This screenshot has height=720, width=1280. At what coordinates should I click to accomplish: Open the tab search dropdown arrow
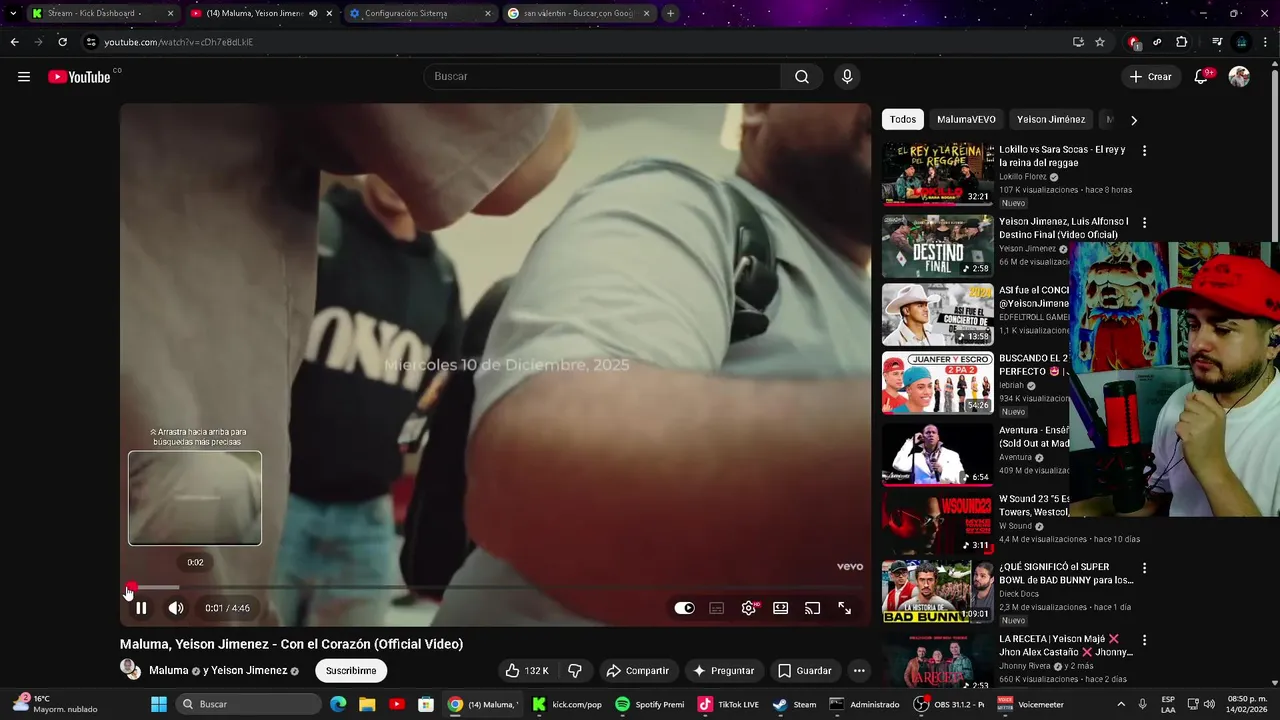coord(12,14)
